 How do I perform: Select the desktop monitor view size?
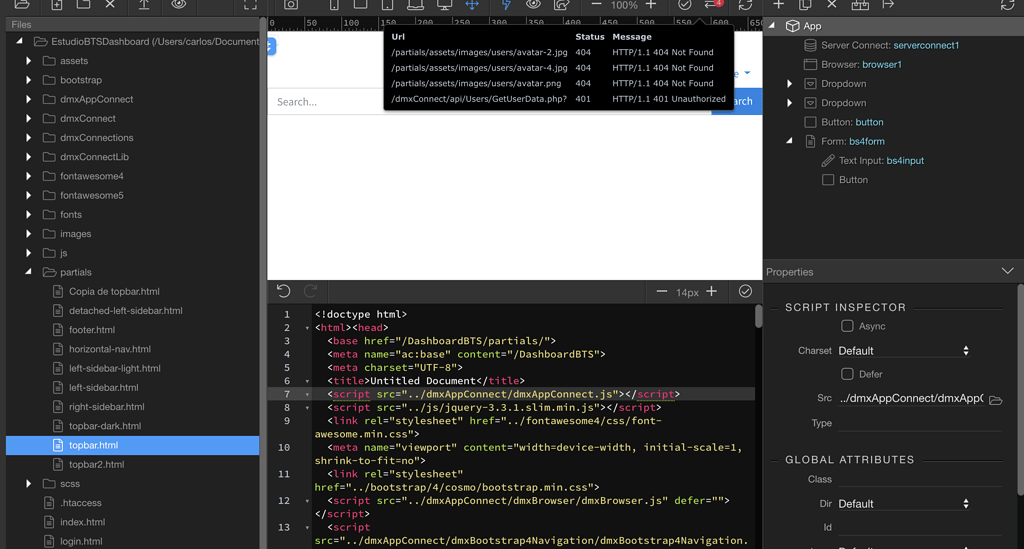[x=445, y=4]
